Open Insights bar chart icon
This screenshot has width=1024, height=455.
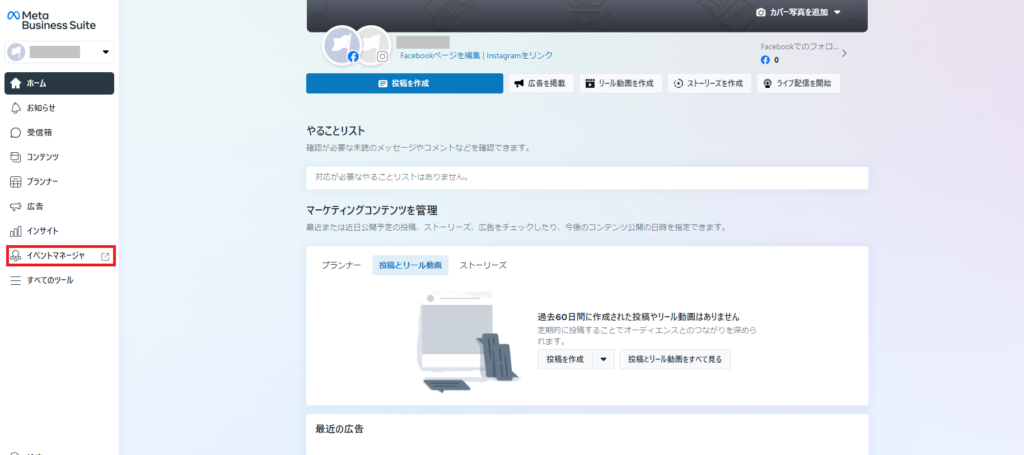[x=16, y=231]
